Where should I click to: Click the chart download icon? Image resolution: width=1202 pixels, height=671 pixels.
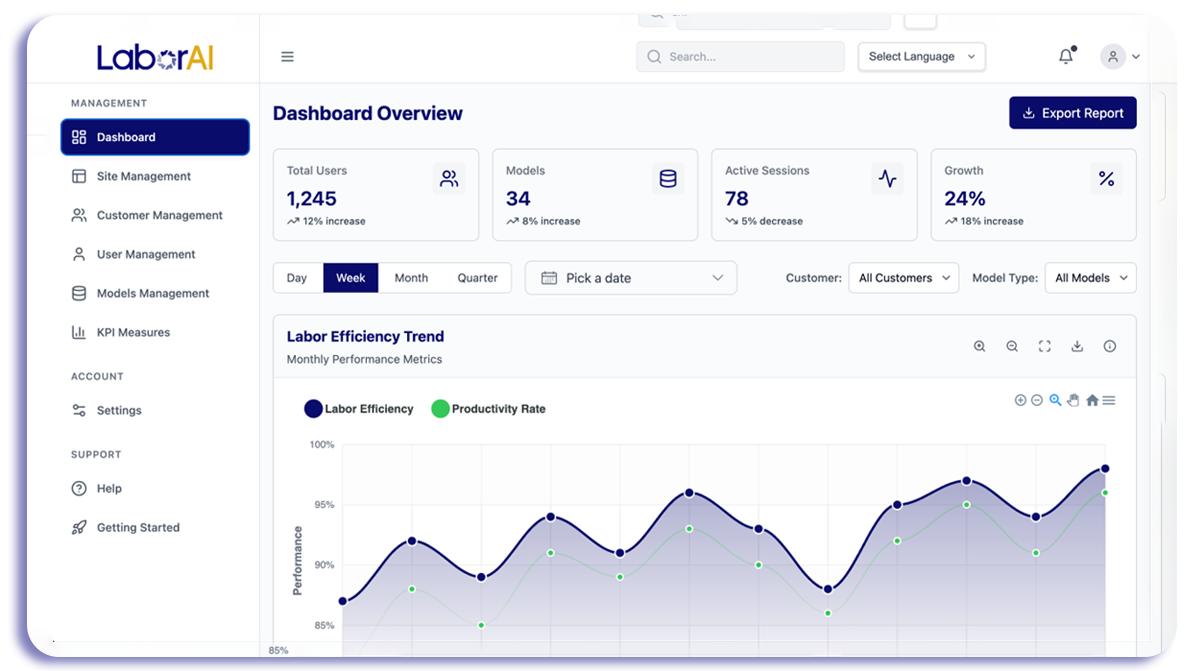1077,346
